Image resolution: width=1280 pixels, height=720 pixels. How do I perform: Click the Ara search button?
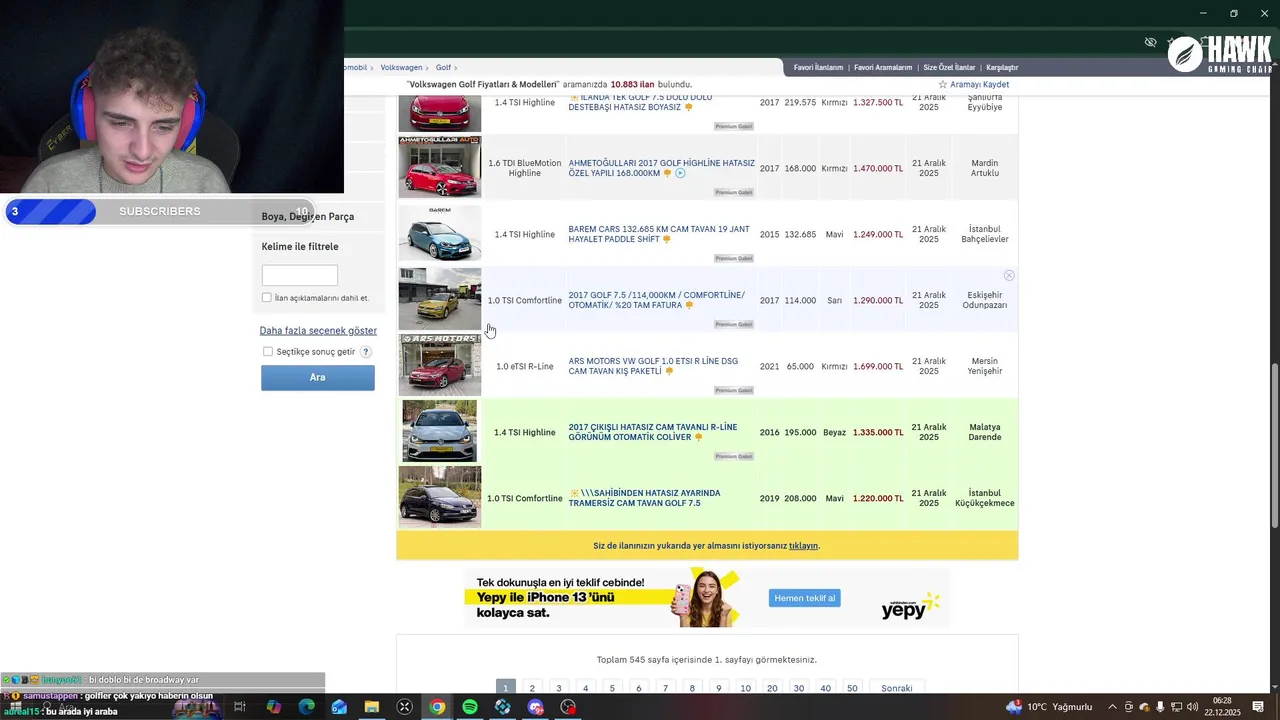coord(318,377)
